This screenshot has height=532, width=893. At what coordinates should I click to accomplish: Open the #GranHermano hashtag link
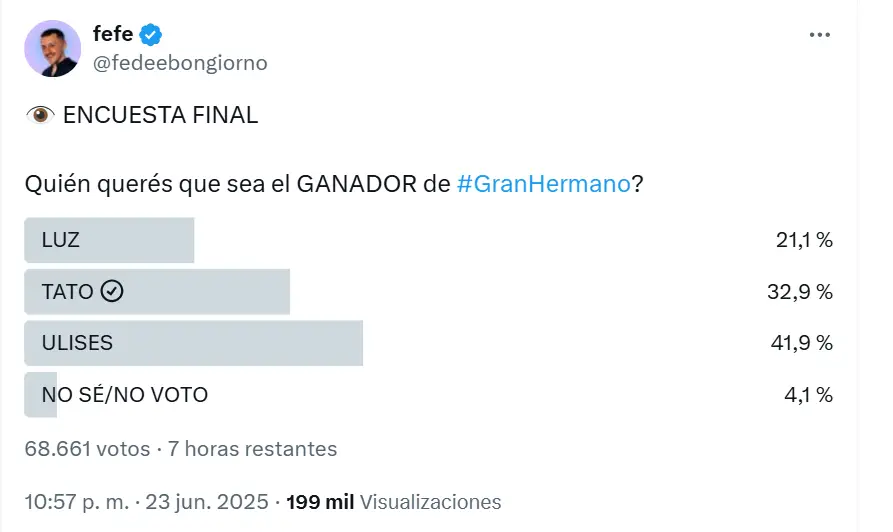(x=544, y=184)
